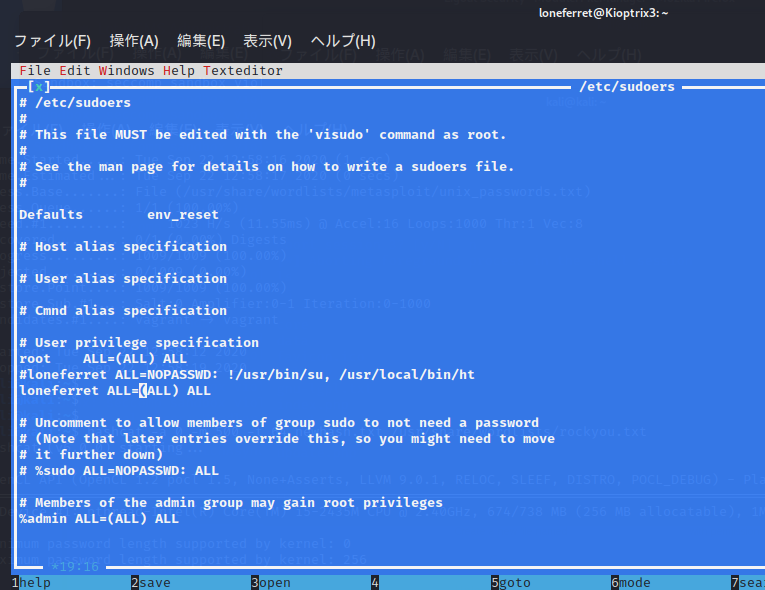
Task: Click the 'See the man page' comment line
Action: click(x=266, y=167)
